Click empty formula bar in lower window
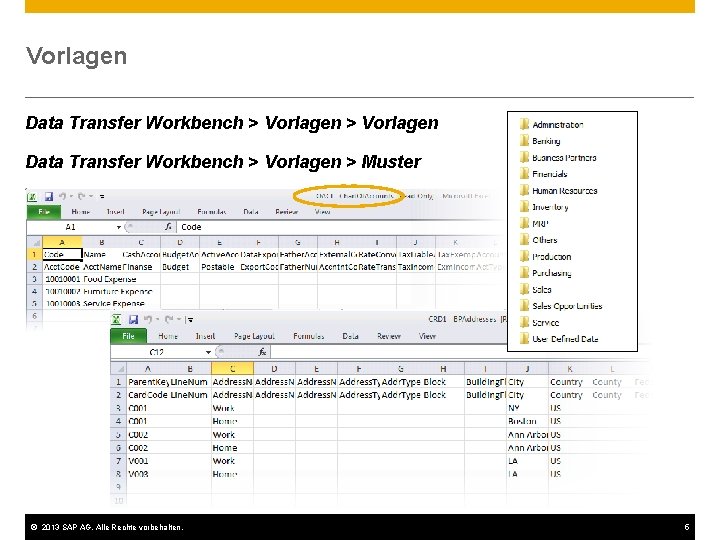 click(388, 352)
